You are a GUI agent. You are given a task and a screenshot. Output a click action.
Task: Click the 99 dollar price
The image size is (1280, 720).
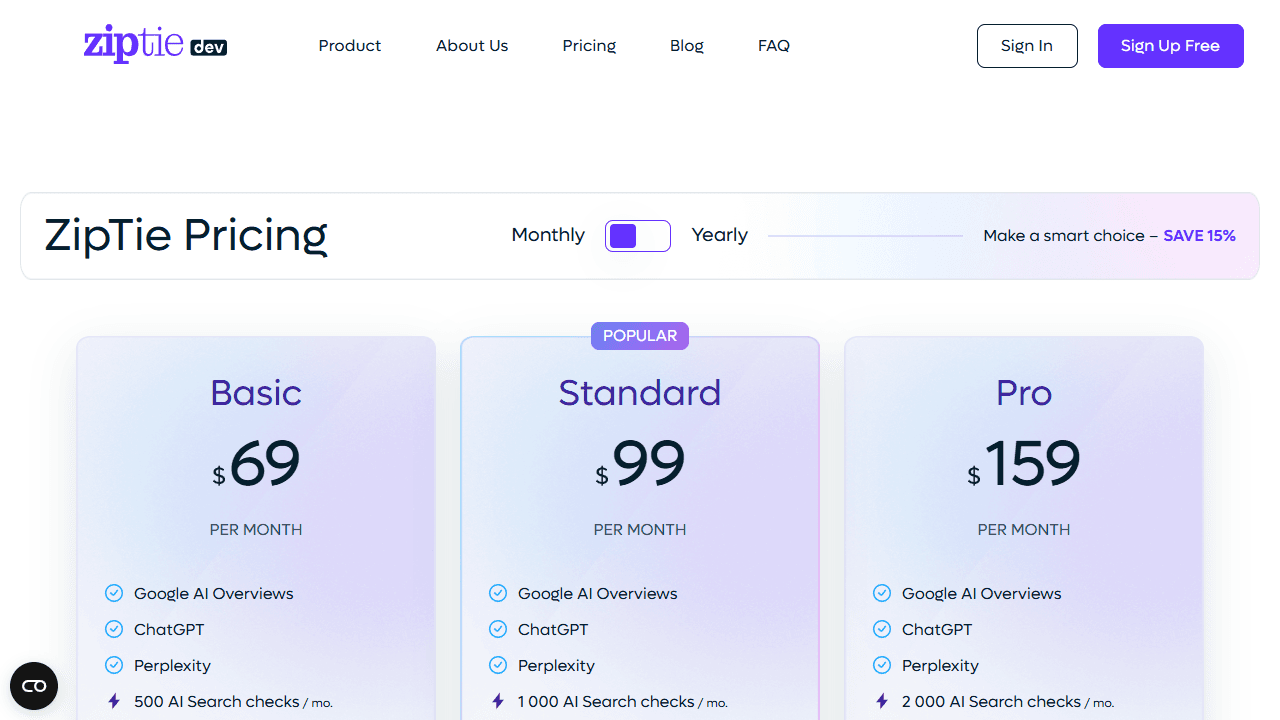(640, 464)
